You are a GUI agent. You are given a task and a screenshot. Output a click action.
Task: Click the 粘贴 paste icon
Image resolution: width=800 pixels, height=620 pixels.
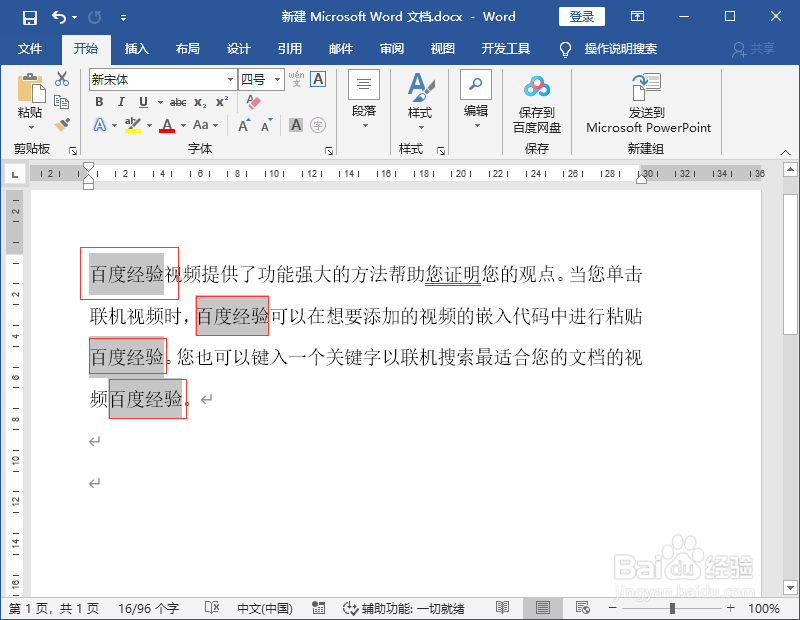tap(31, 88)
